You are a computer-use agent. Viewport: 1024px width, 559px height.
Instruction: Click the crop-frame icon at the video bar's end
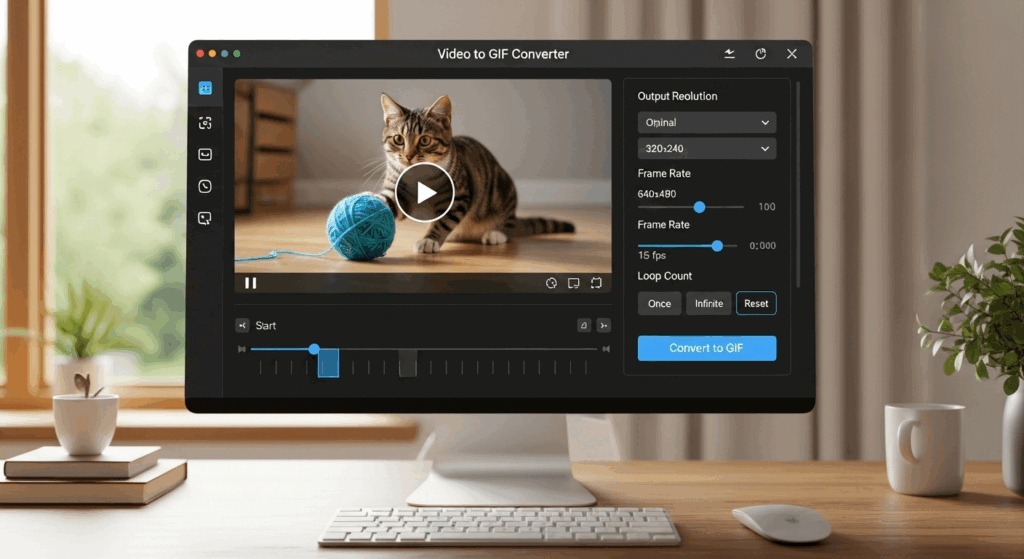coord(596,283)
